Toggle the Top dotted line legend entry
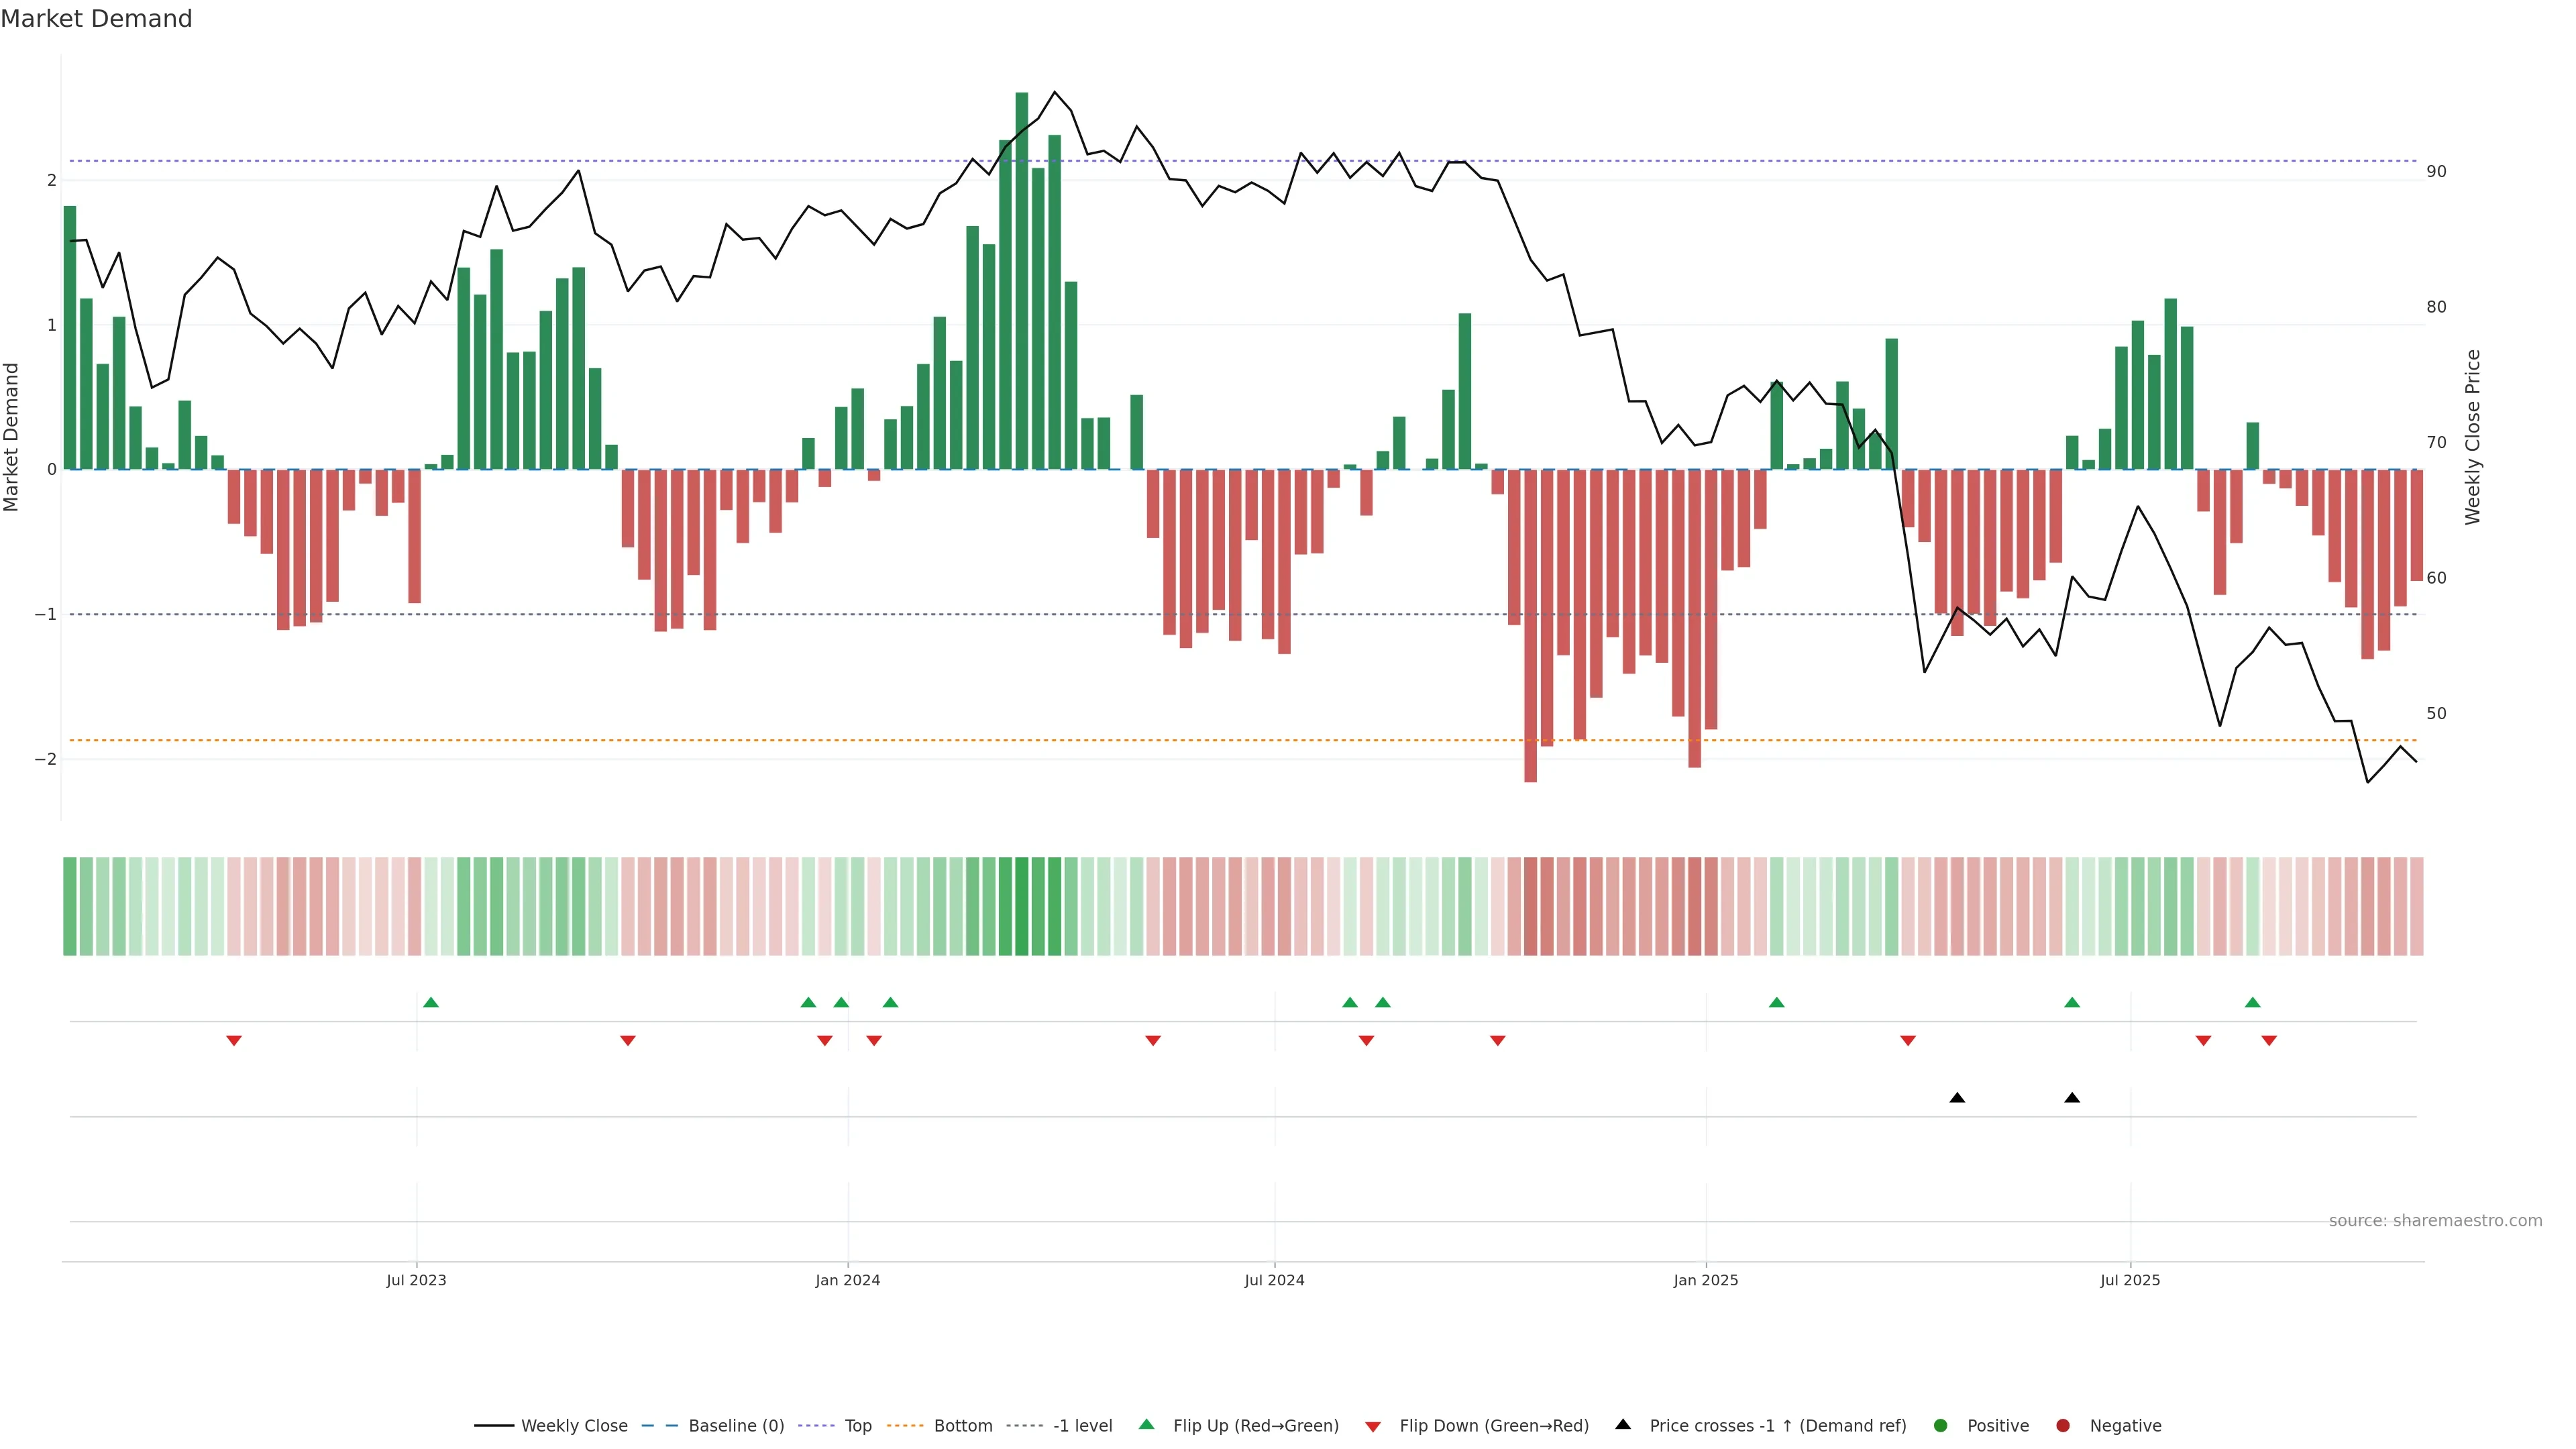 (x=857, y=1425)
